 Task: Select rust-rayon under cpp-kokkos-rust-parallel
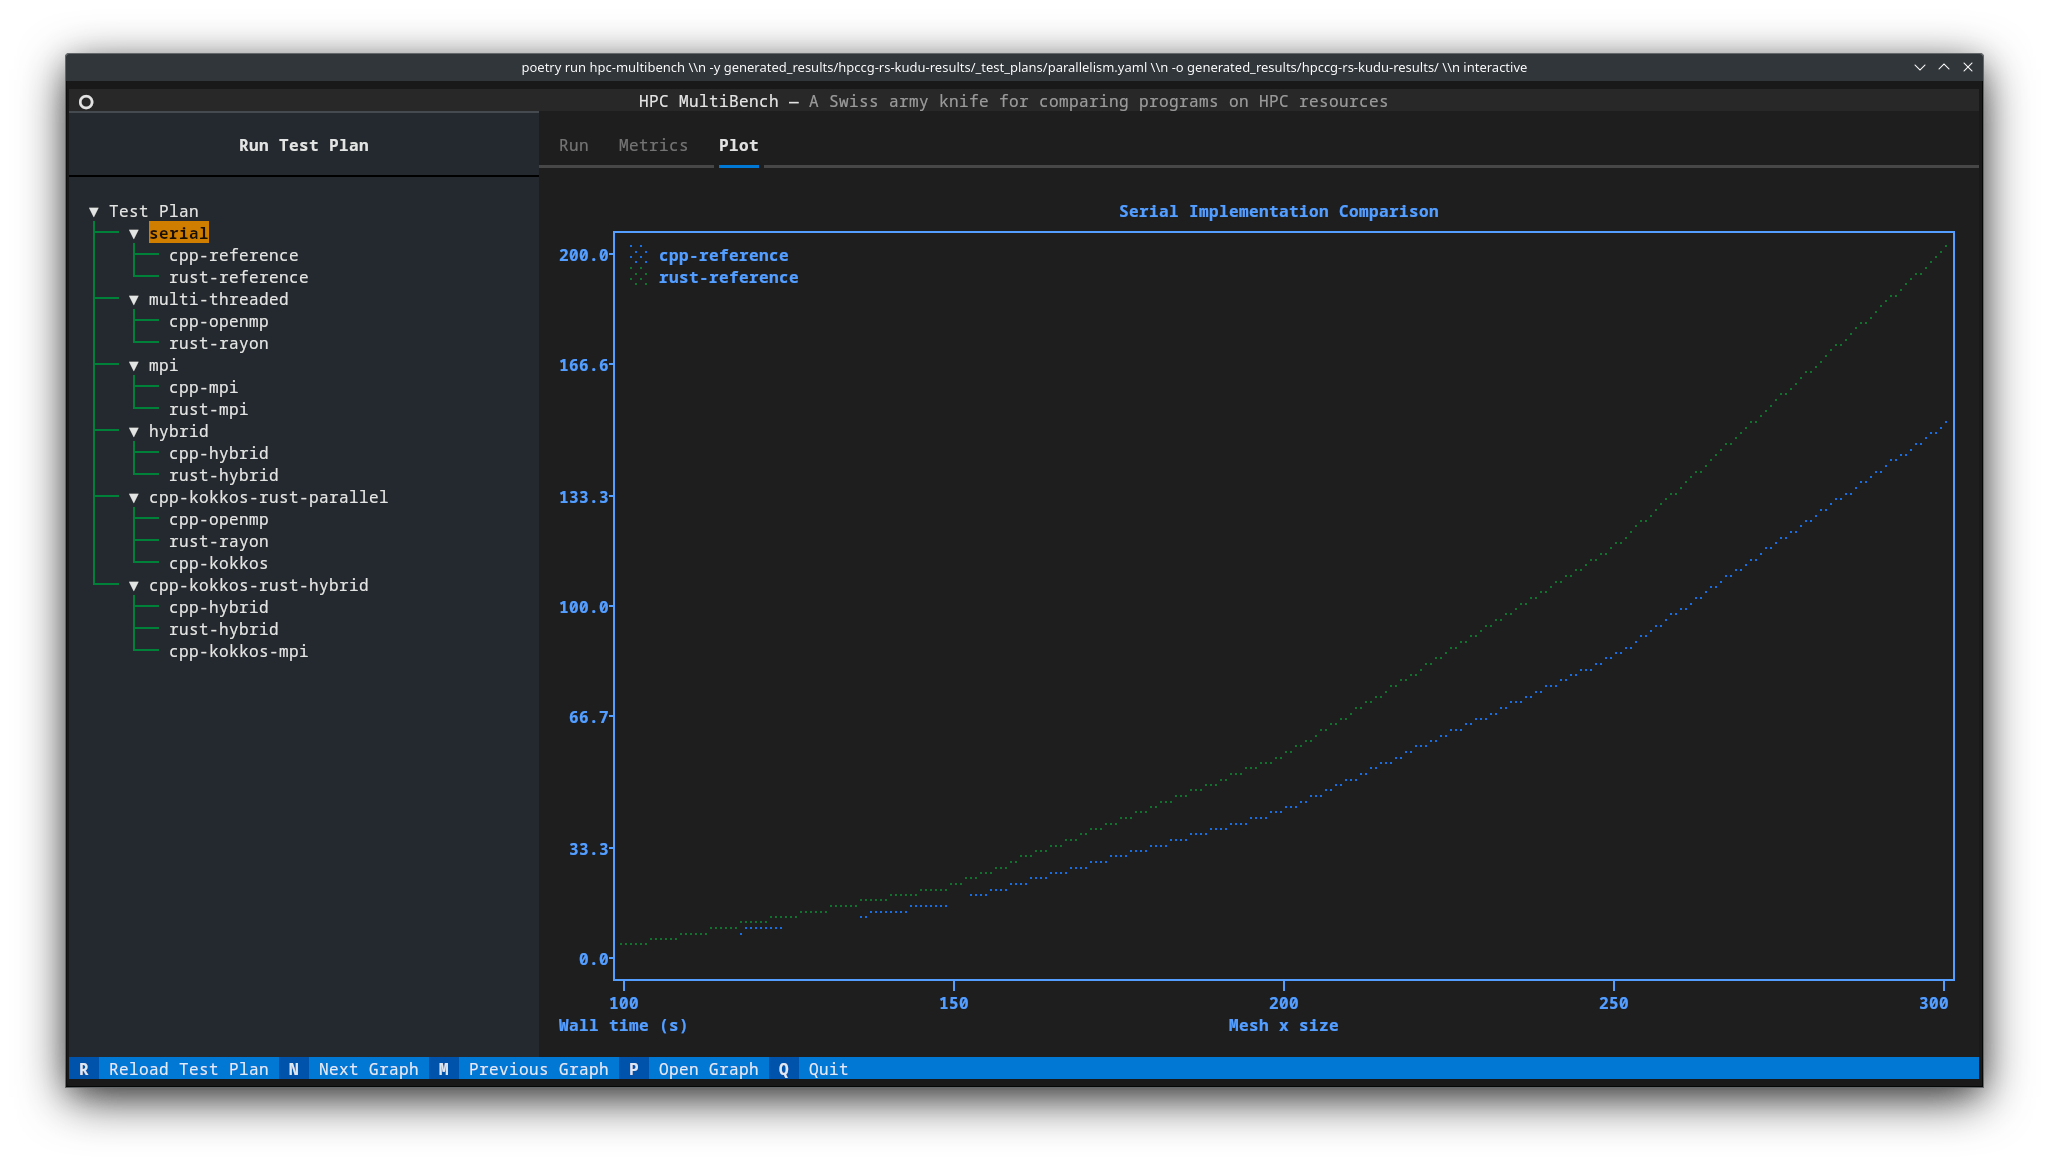coord(219,542)
